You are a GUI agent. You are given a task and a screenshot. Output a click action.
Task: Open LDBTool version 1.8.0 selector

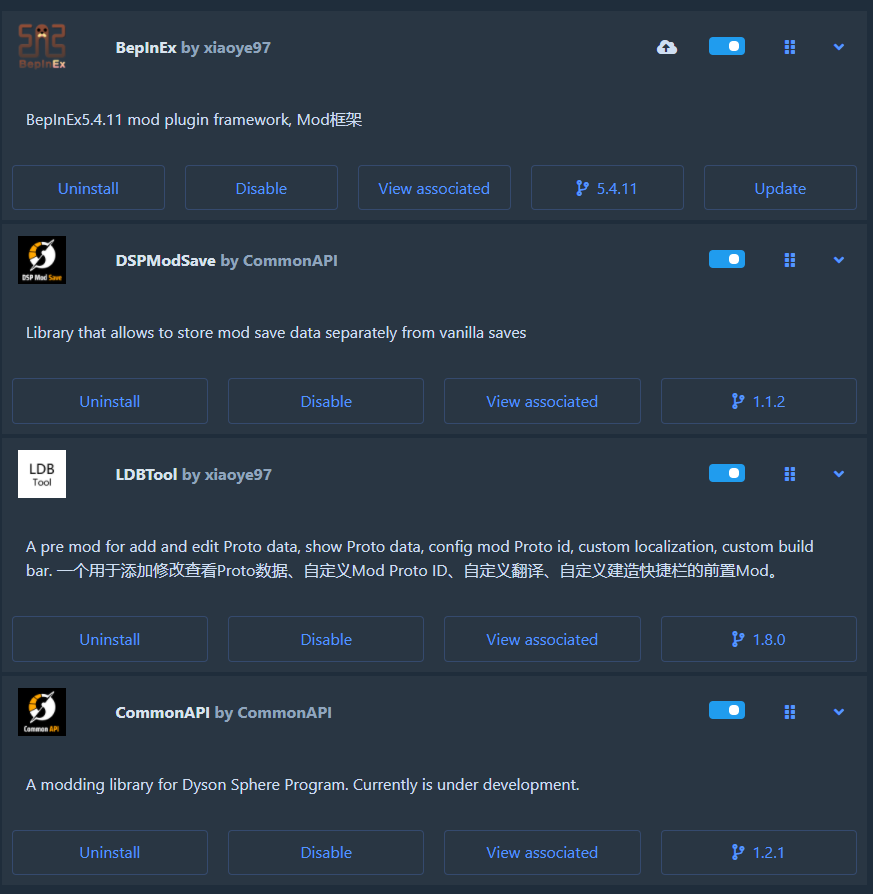click(x=758, y=639)
